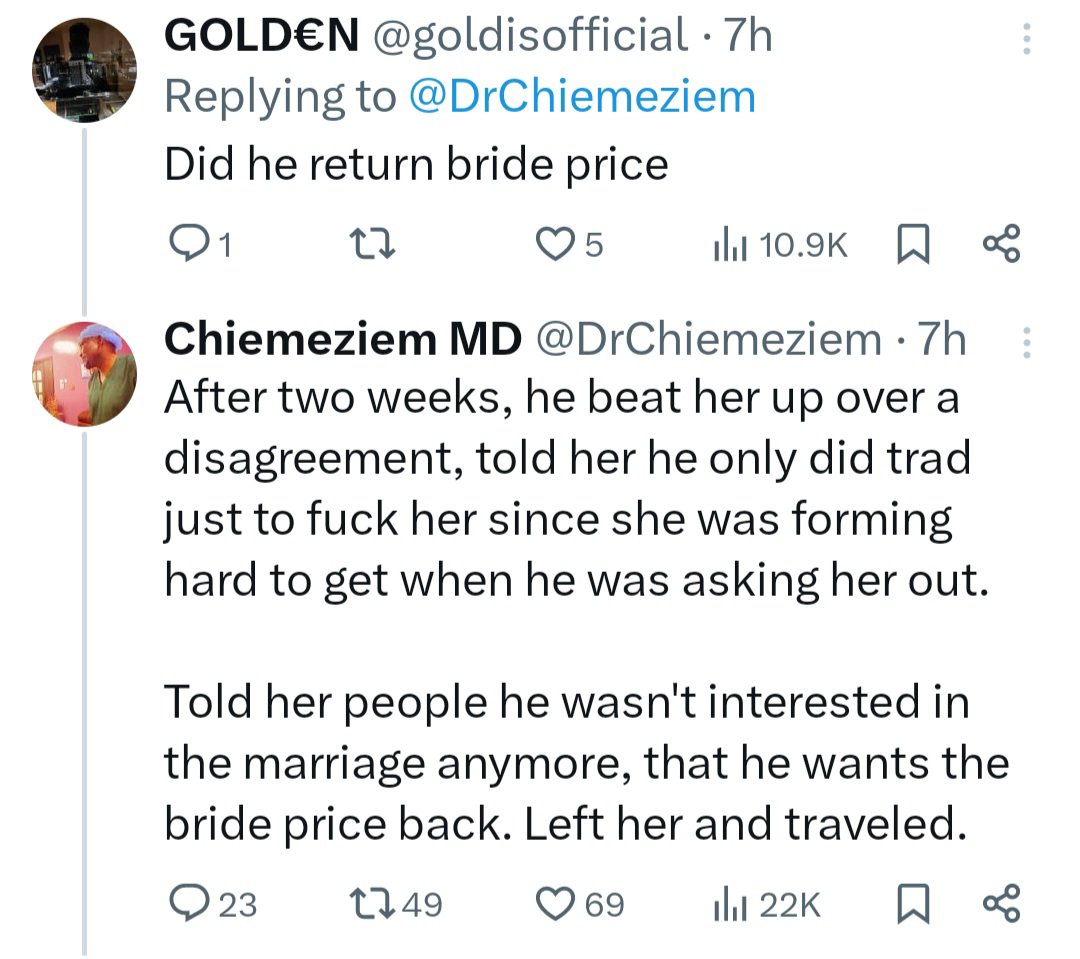The image size is (1080, 959).
Task: Share Chiemeziem MD's tweet
Action: point(1001,905)
